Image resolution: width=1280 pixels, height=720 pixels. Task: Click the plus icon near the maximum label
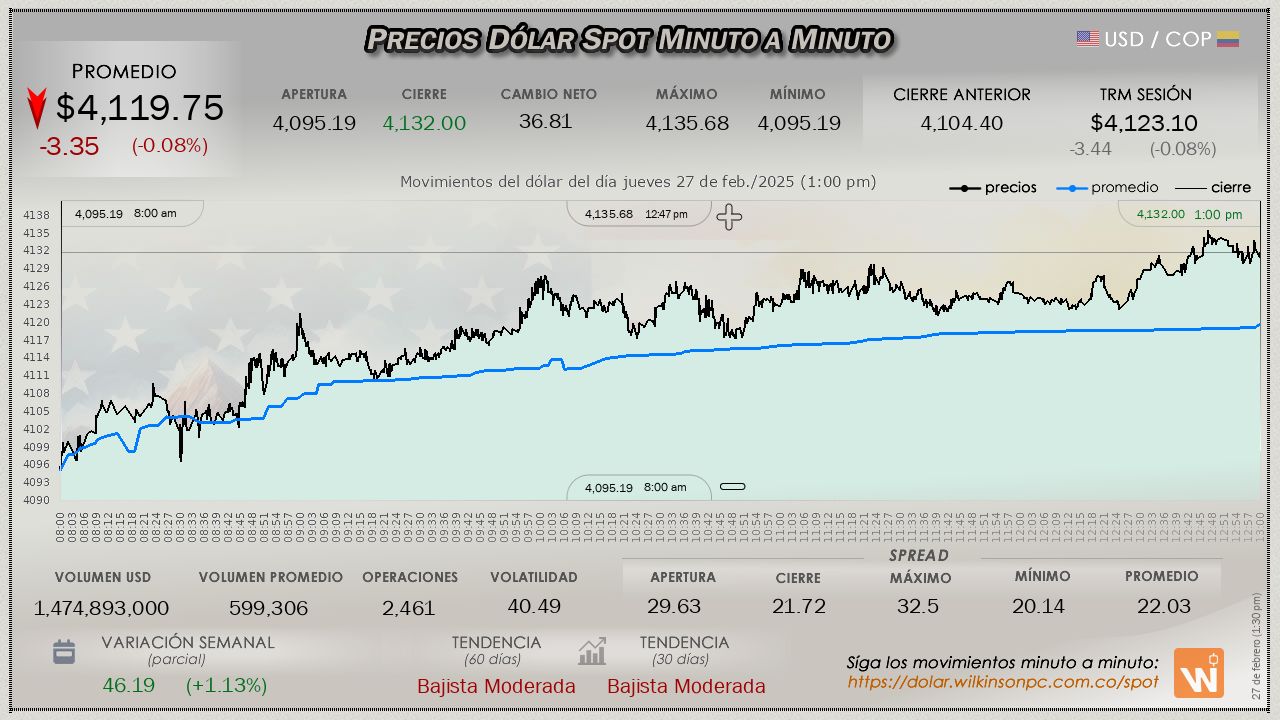(729, 217)
